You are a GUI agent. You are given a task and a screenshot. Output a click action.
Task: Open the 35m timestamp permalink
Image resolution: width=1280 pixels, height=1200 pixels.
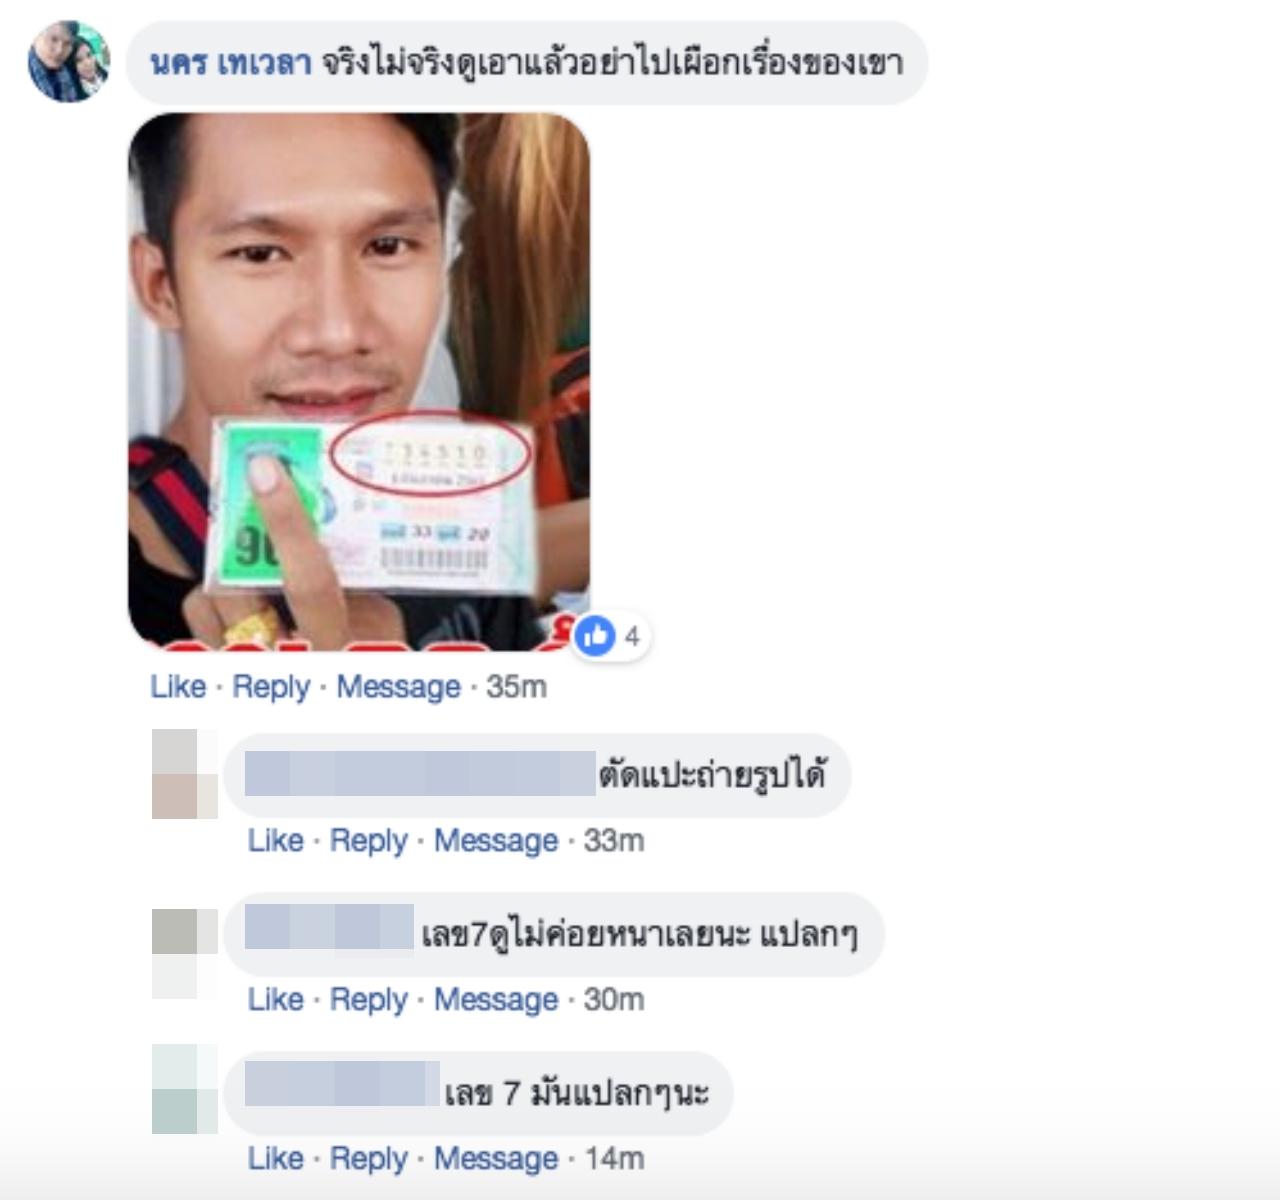tap(516, 687)
